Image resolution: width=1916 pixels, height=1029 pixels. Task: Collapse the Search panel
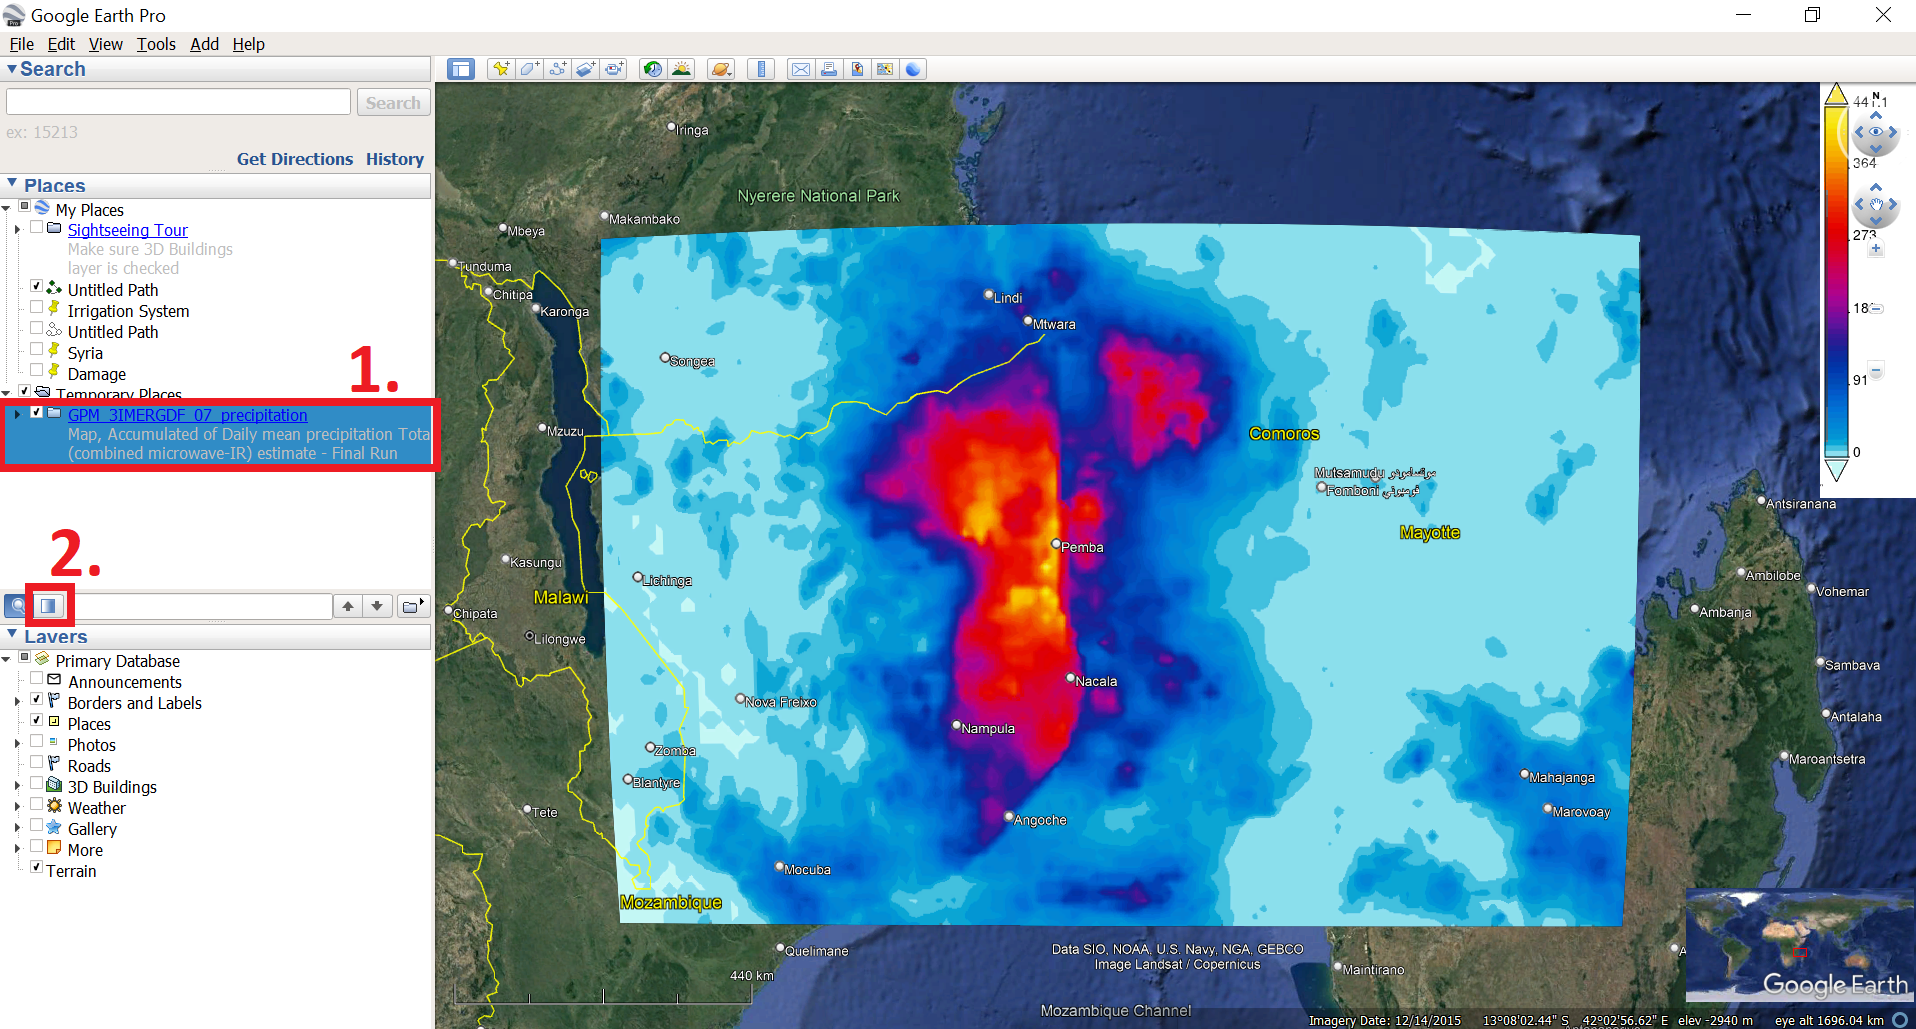coord(11,69)
